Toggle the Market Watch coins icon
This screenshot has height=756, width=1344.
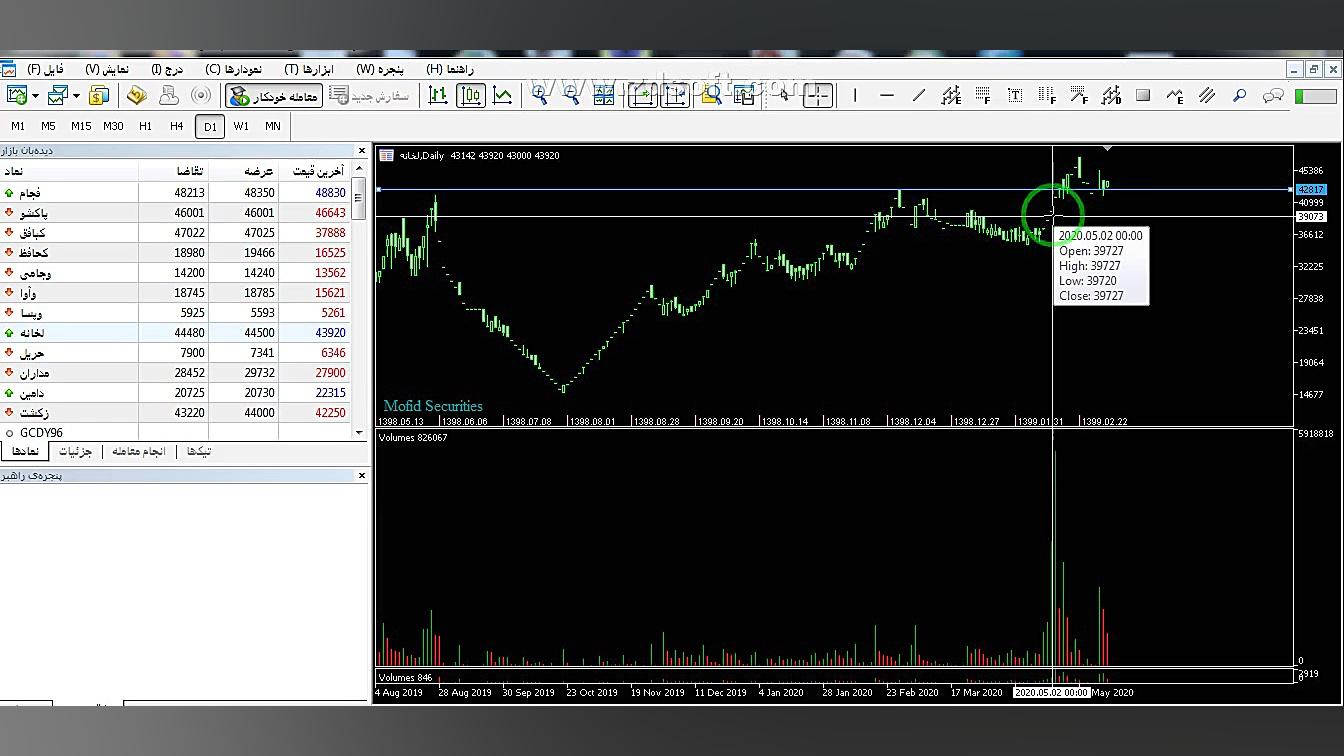point(99,95)
